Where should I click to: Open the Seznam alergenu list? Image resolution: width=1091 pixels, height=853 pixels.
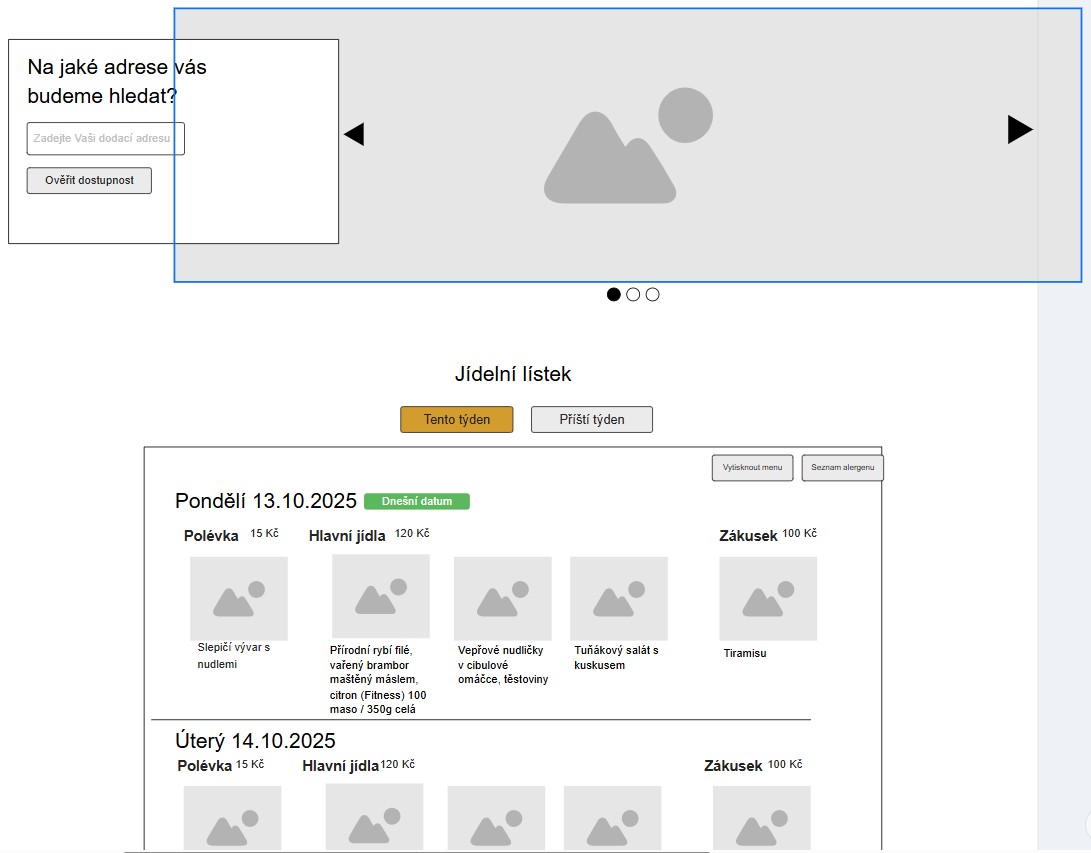coord(843,468)
